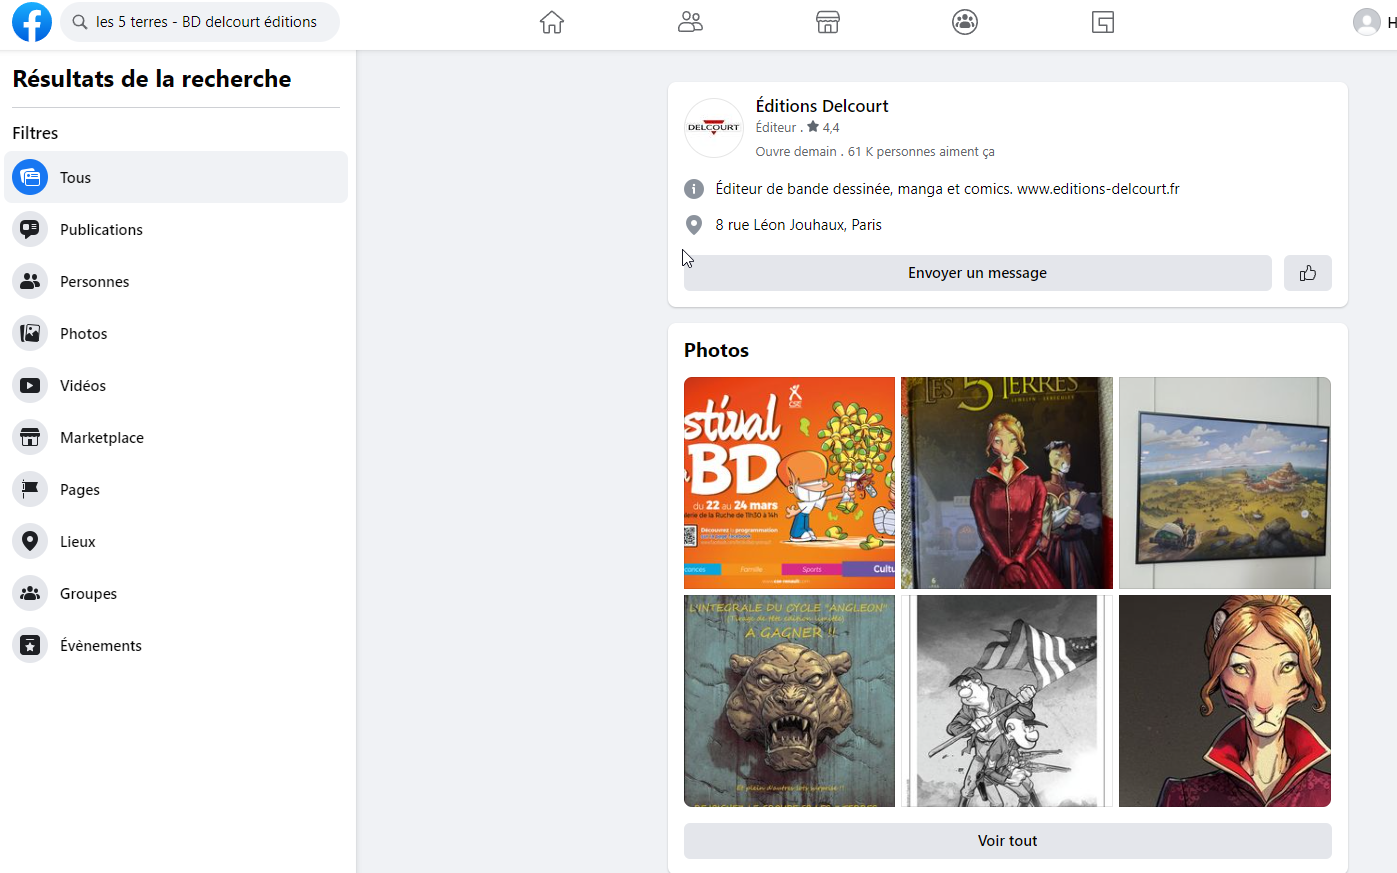Click the location pin icon by the address
This screenshot has width=1397, height=873.
[x=694, y=225]
